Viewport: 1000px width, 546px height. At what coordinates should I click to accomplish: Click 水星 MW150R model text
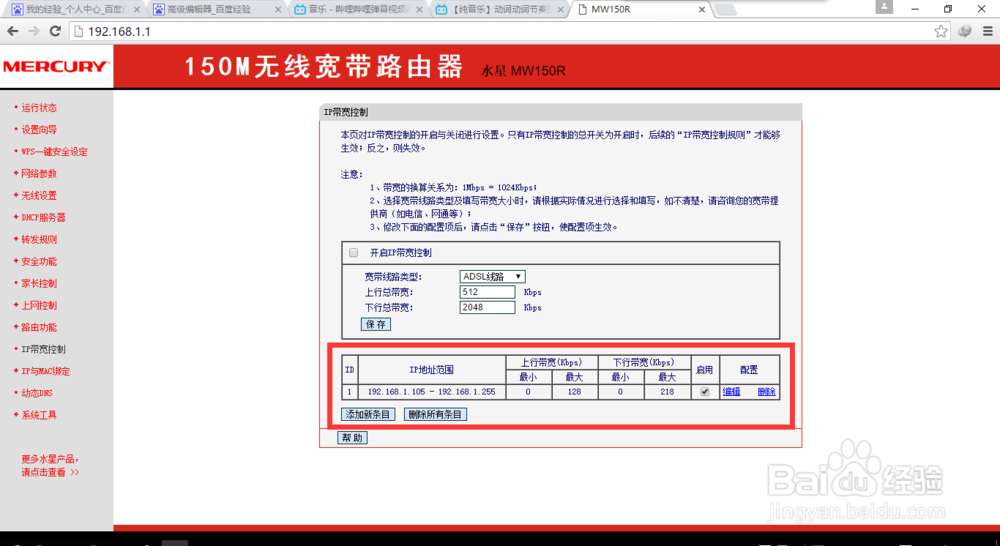click(523, 70)
